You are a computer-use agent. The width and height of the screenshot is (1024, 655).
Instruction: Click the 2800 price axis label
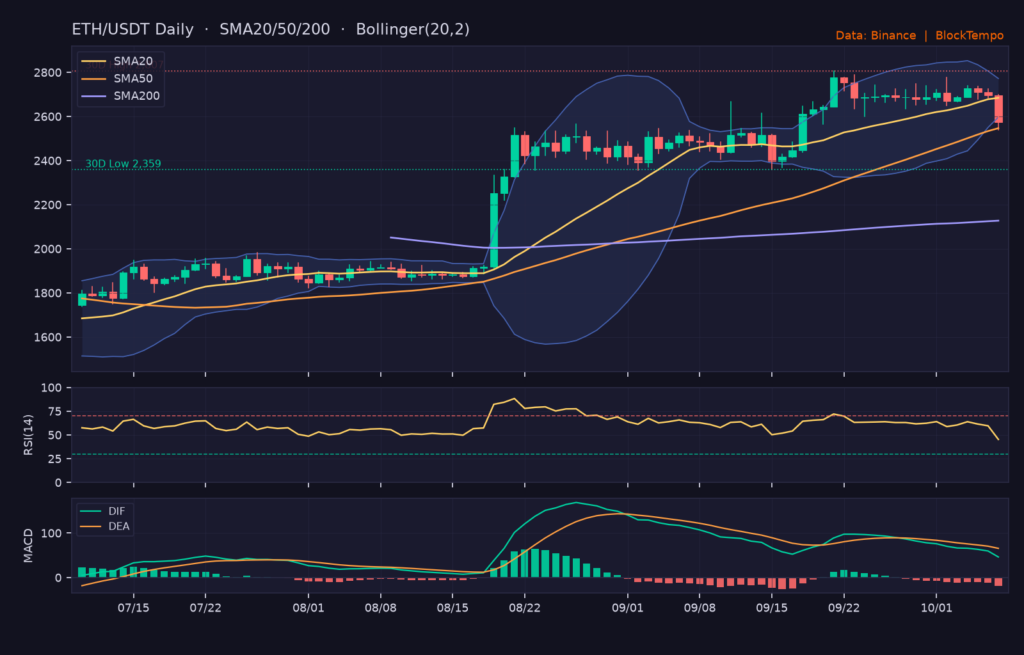(48, 72)
